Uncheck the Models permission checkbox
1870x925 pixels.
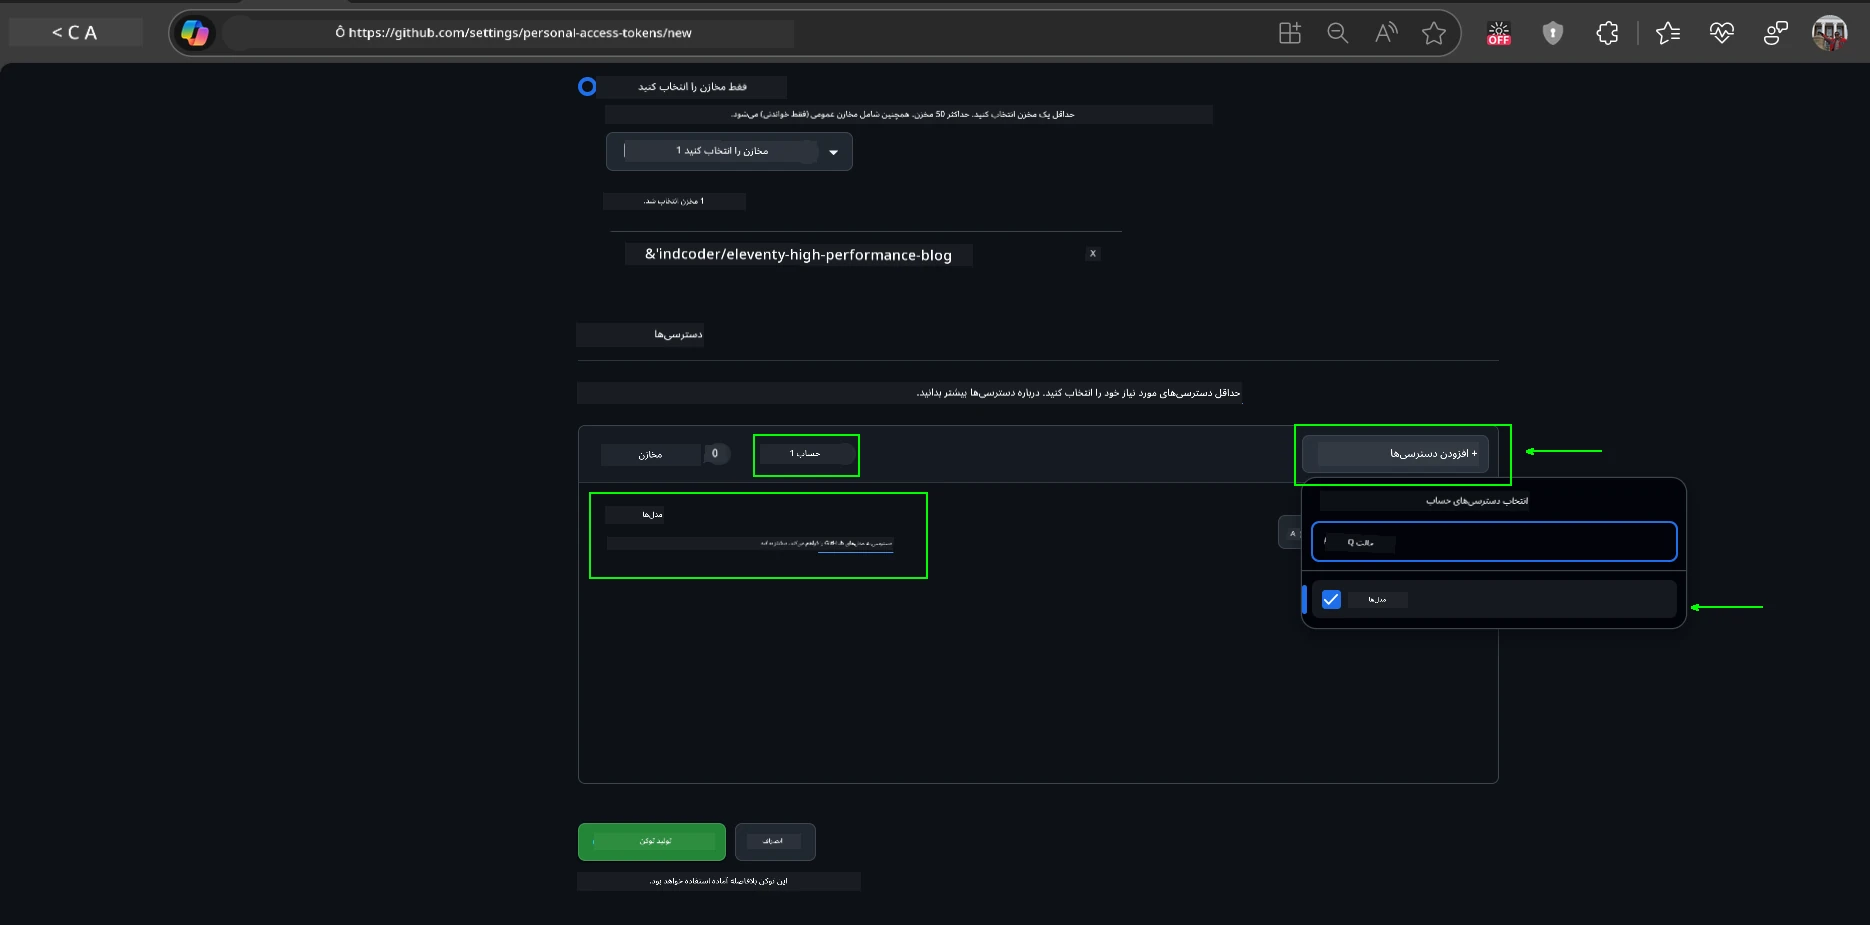pyautogui.click(x=1331, y=599)
